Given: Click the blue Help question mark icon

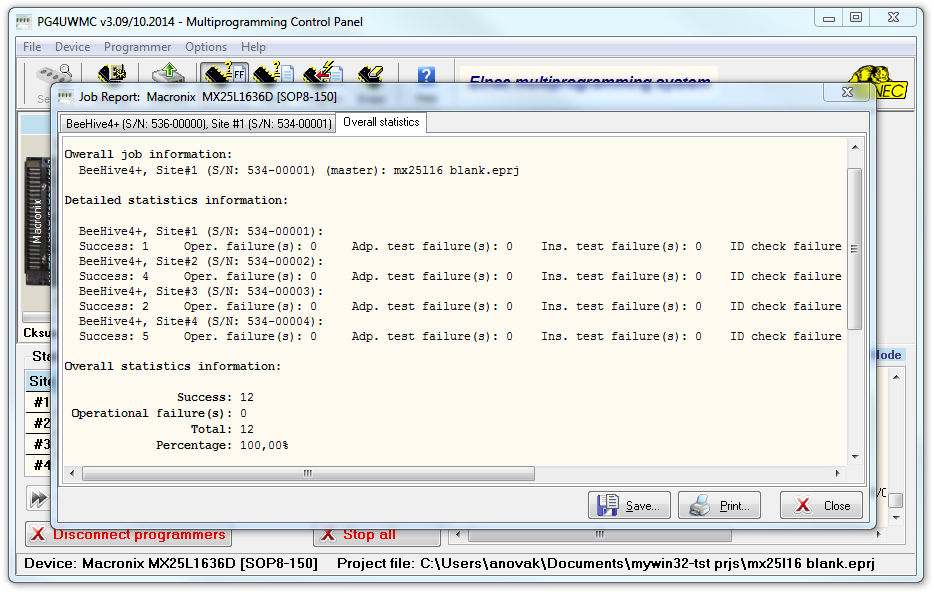Looking at the screenshot, I should [x=426, y=74].
